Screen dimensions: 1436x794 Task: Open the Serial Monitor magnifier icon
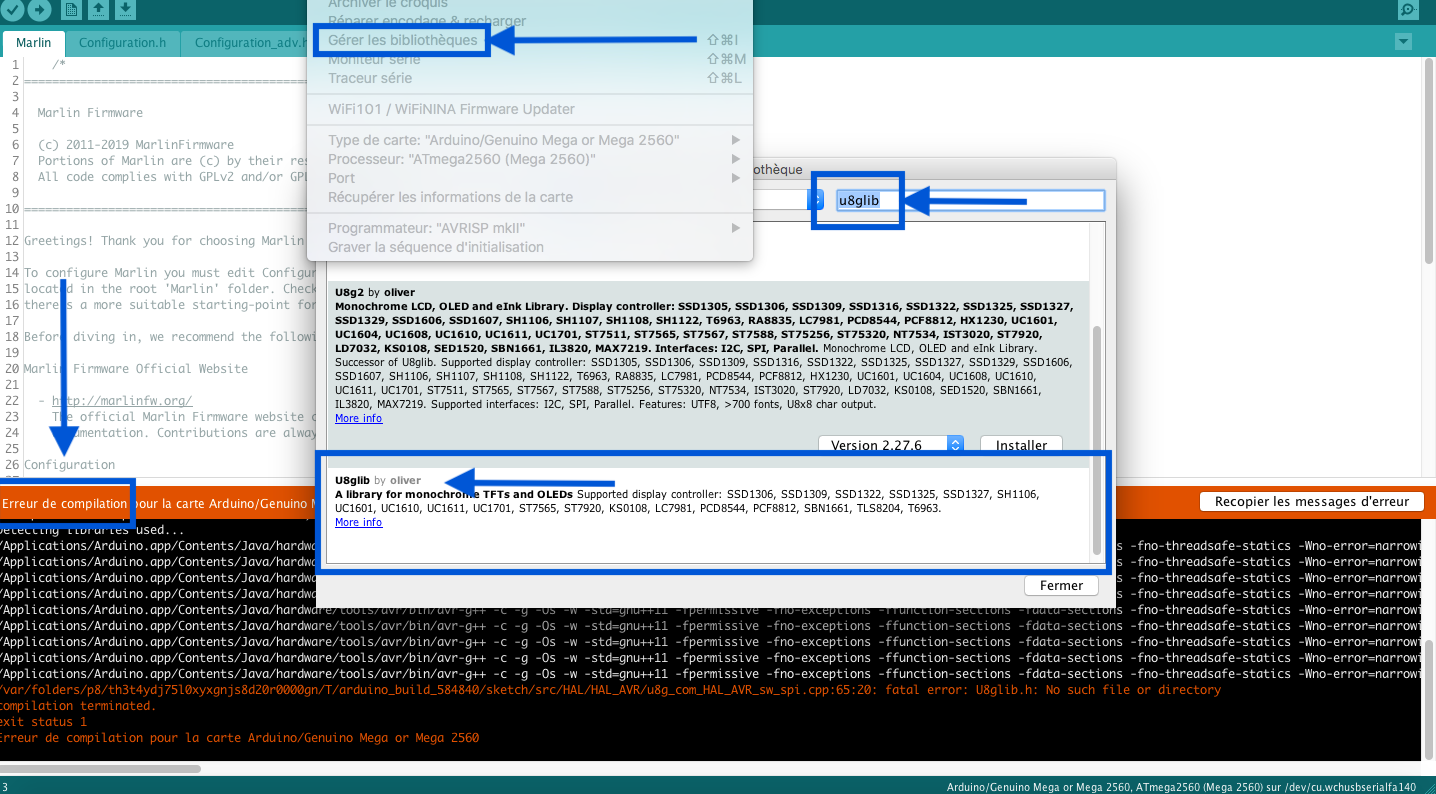click(x=1408, y=10)
